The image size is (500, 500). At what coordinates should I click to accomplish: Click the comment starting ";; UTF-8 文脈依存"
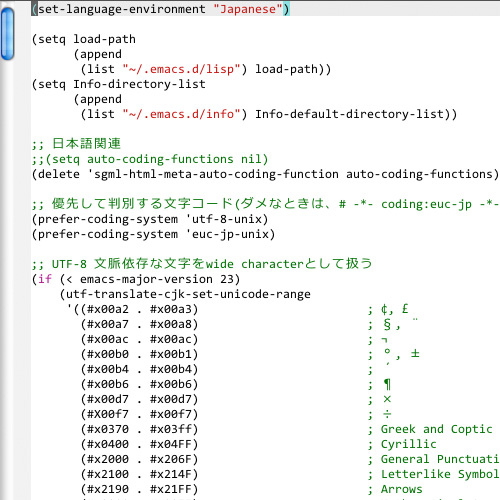(202, 264)
